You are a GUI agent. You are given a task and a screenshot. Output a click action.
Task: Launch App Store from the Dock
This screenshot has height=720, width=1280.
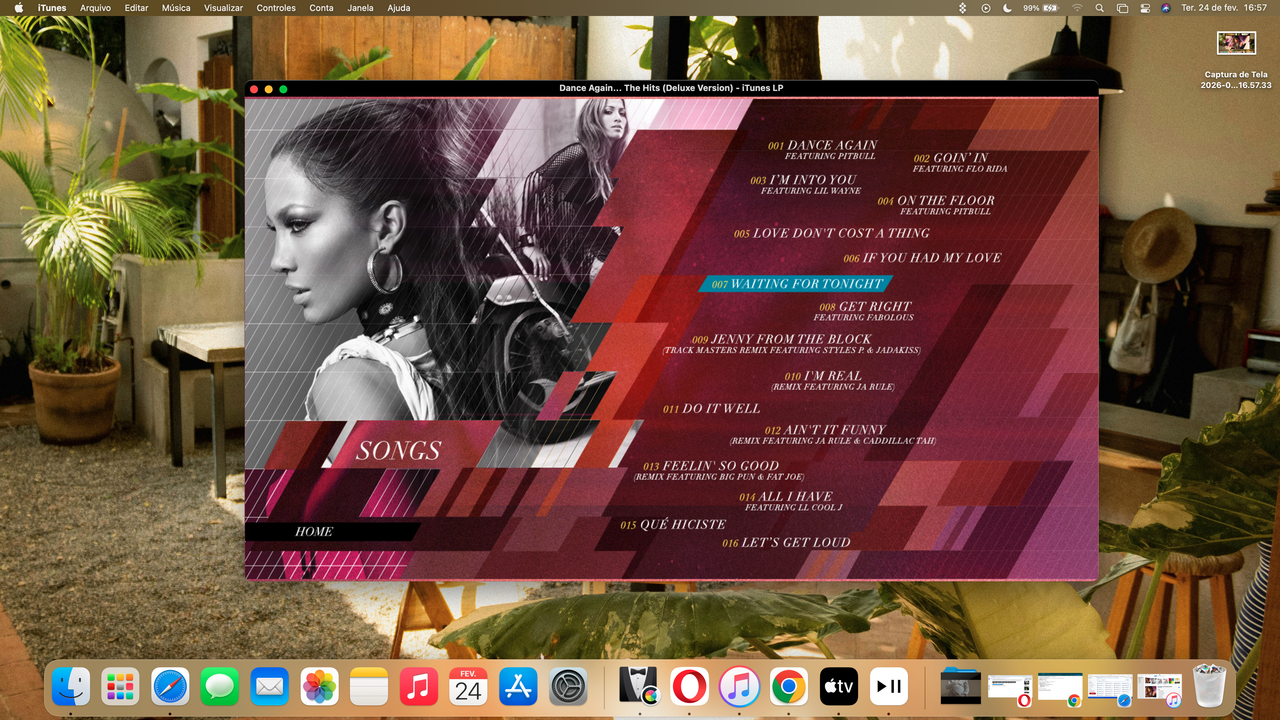click(518, 687)
